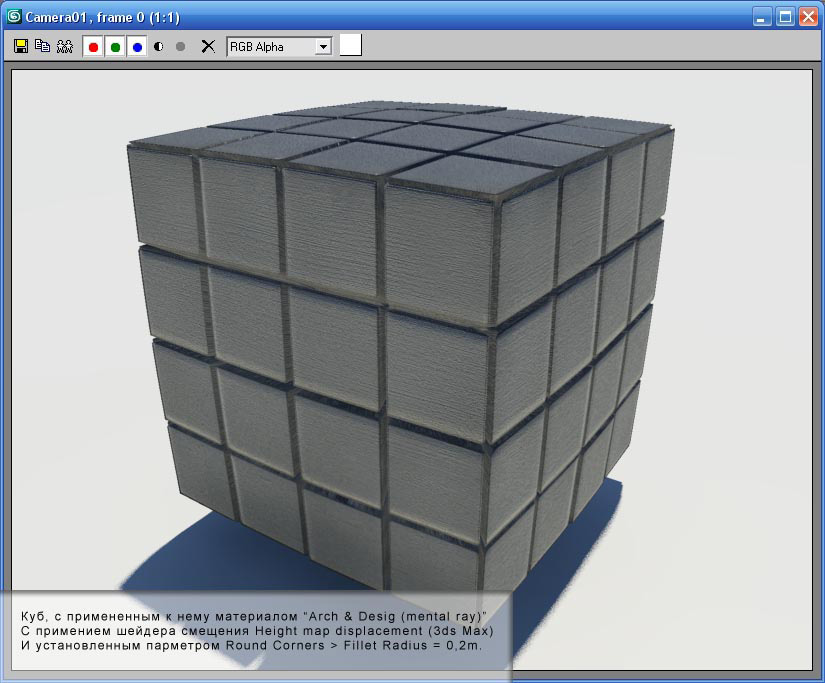Toggle the green channel button
Screen dimensions: 825x683
point(115,47)
